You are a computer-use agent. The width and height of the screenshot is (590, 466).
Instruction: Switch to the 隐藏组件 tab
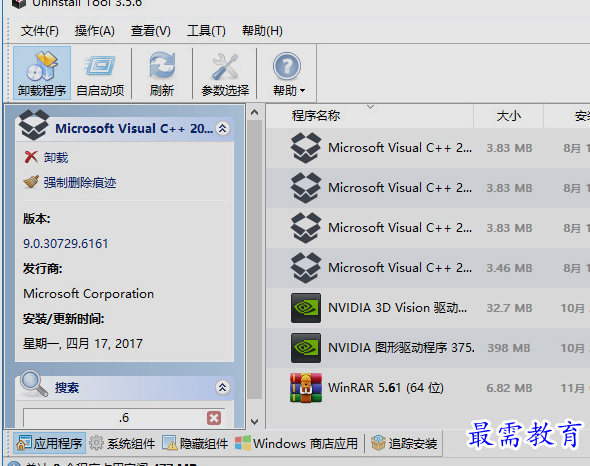click(x=195, y=443)
